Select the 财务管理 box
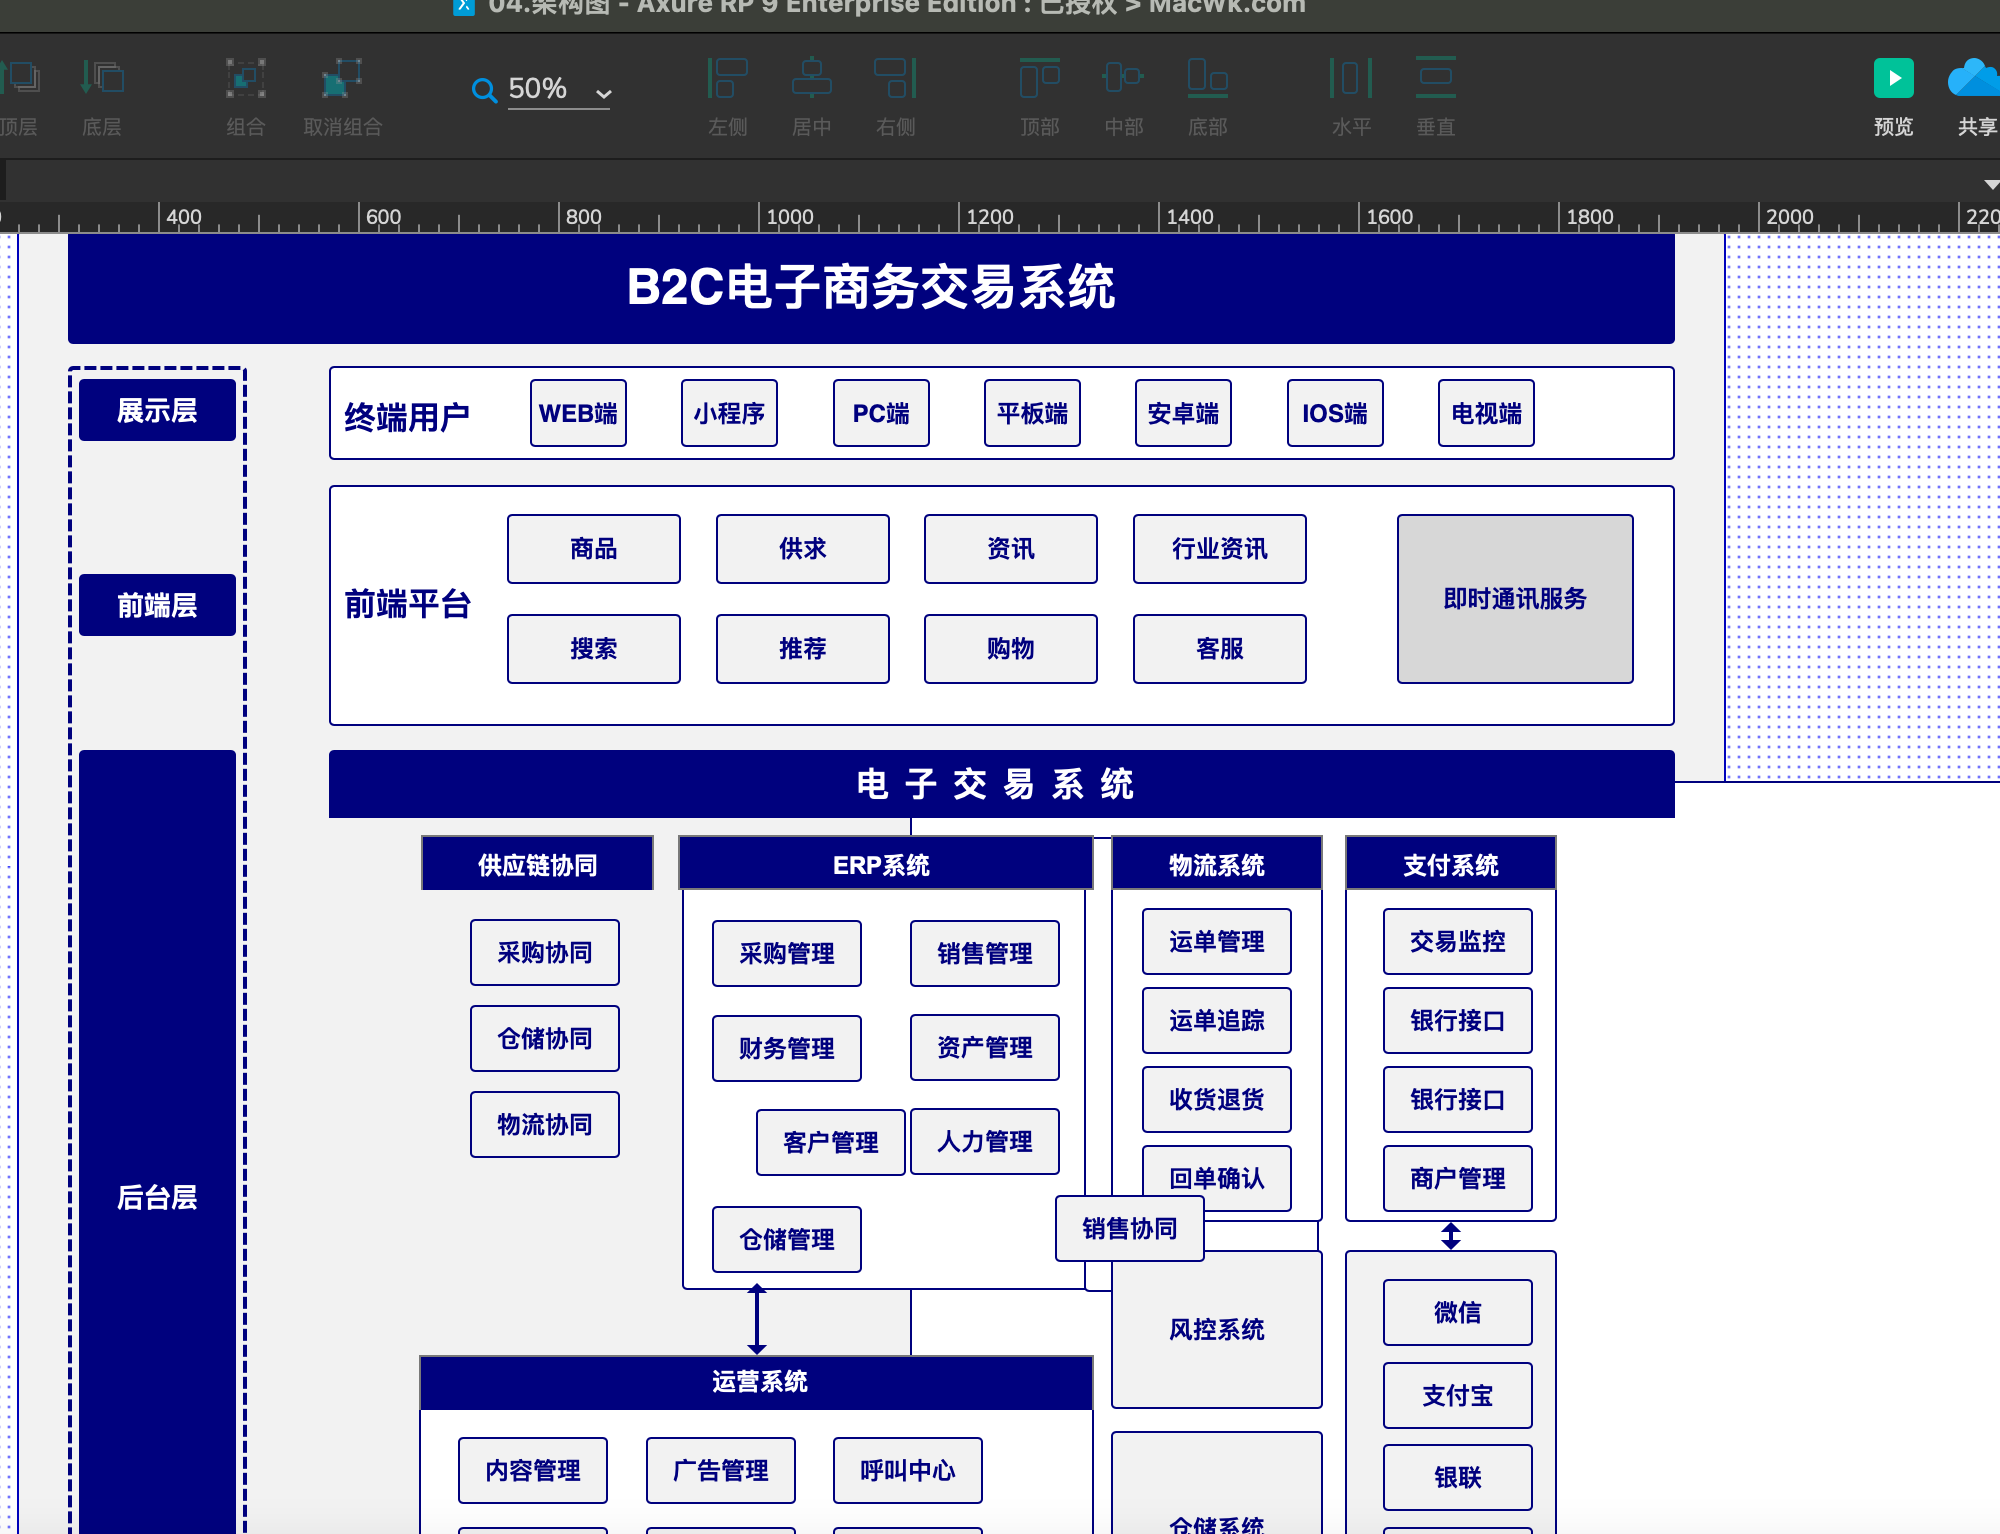Image resolution: width=2000 pixels, height=1534 pixels. click(787, 1049)
